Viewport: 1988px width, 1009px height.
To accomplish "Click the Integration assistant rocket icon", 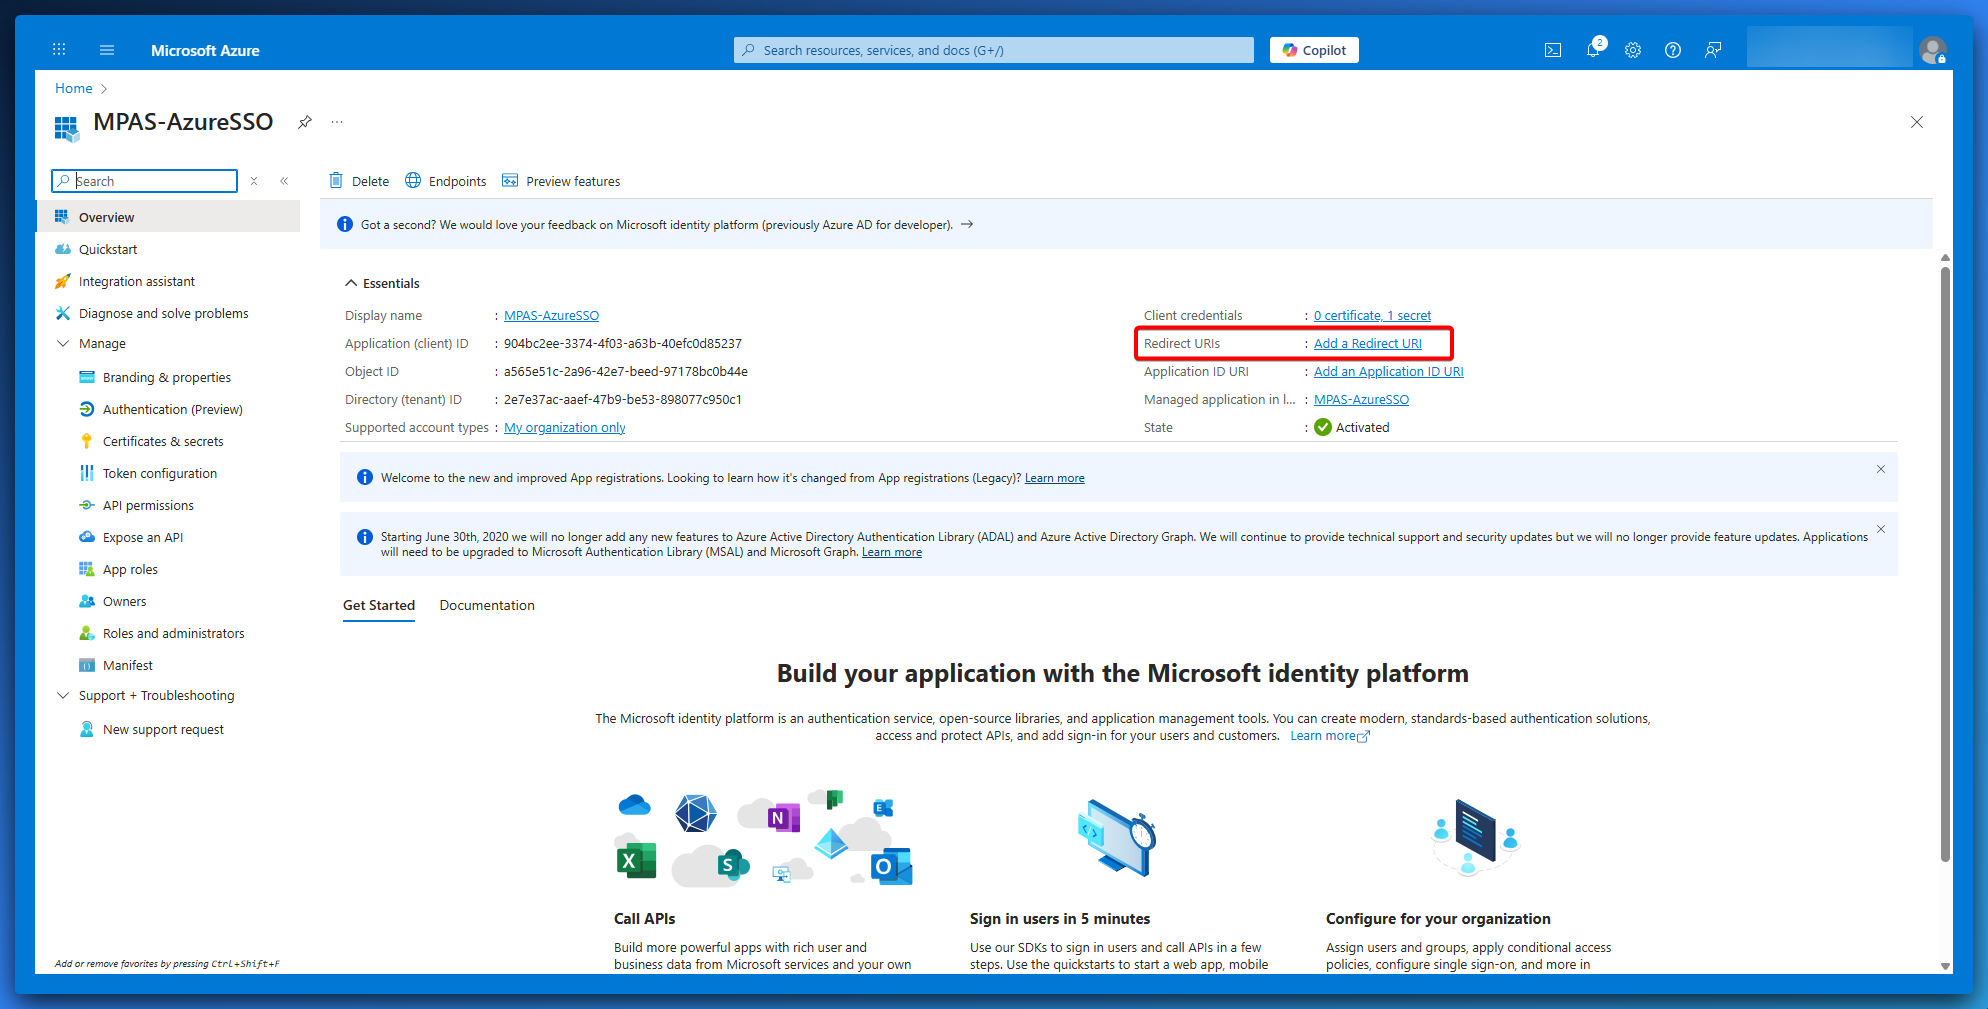I will click(x=63, y=281).
